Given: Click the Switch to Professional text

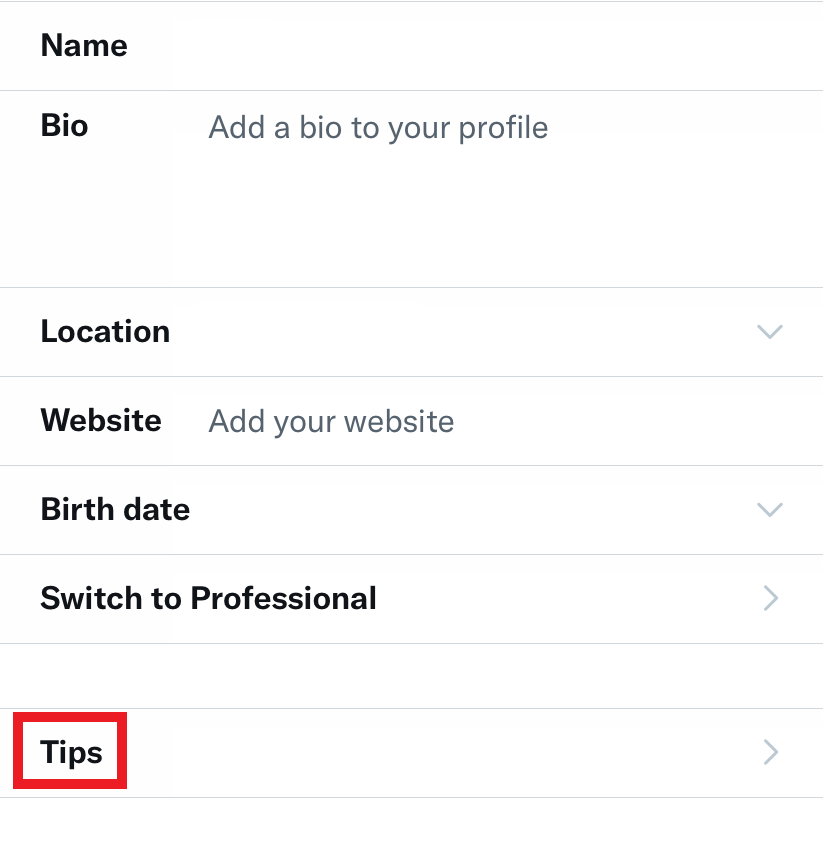Looking at the screenshot, I should tap(208, 598).
